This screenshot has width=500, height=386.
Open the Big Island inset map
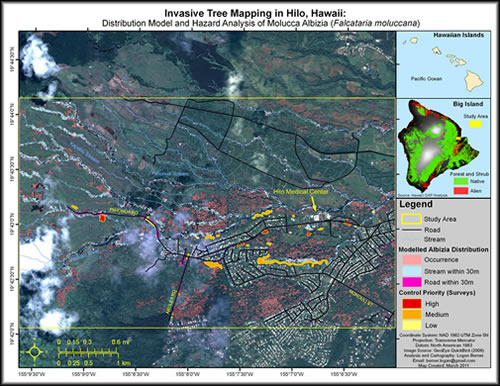[x=444, y=148]
